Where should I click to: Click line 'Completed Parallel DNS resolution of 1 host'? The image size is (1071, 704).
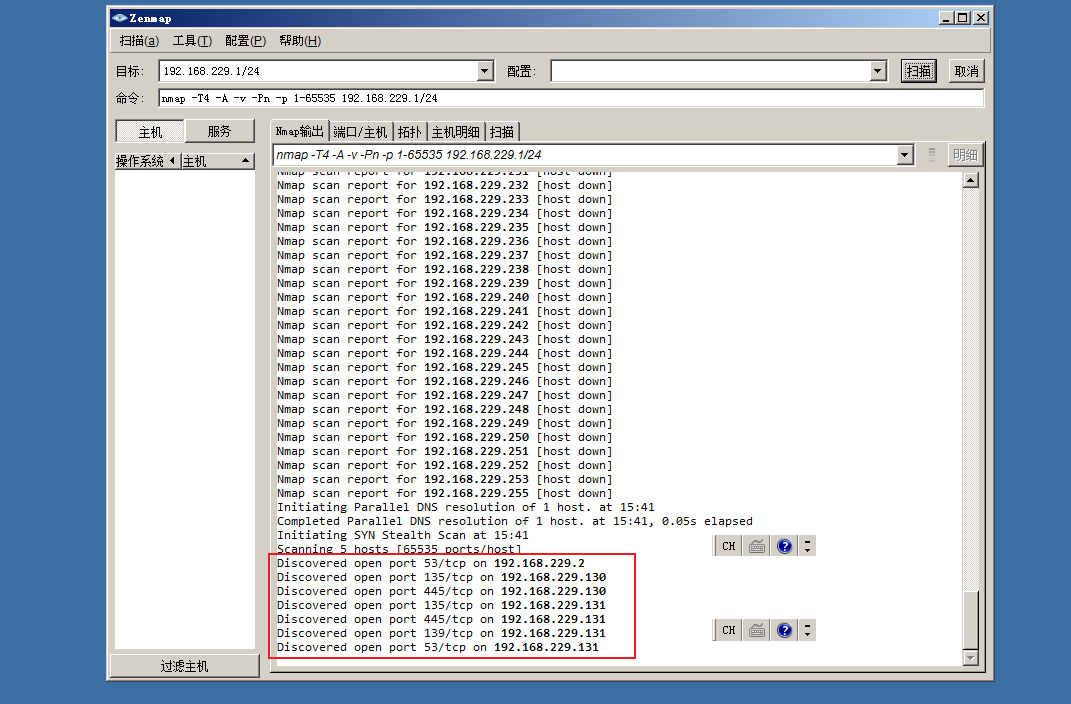[515, 522]
